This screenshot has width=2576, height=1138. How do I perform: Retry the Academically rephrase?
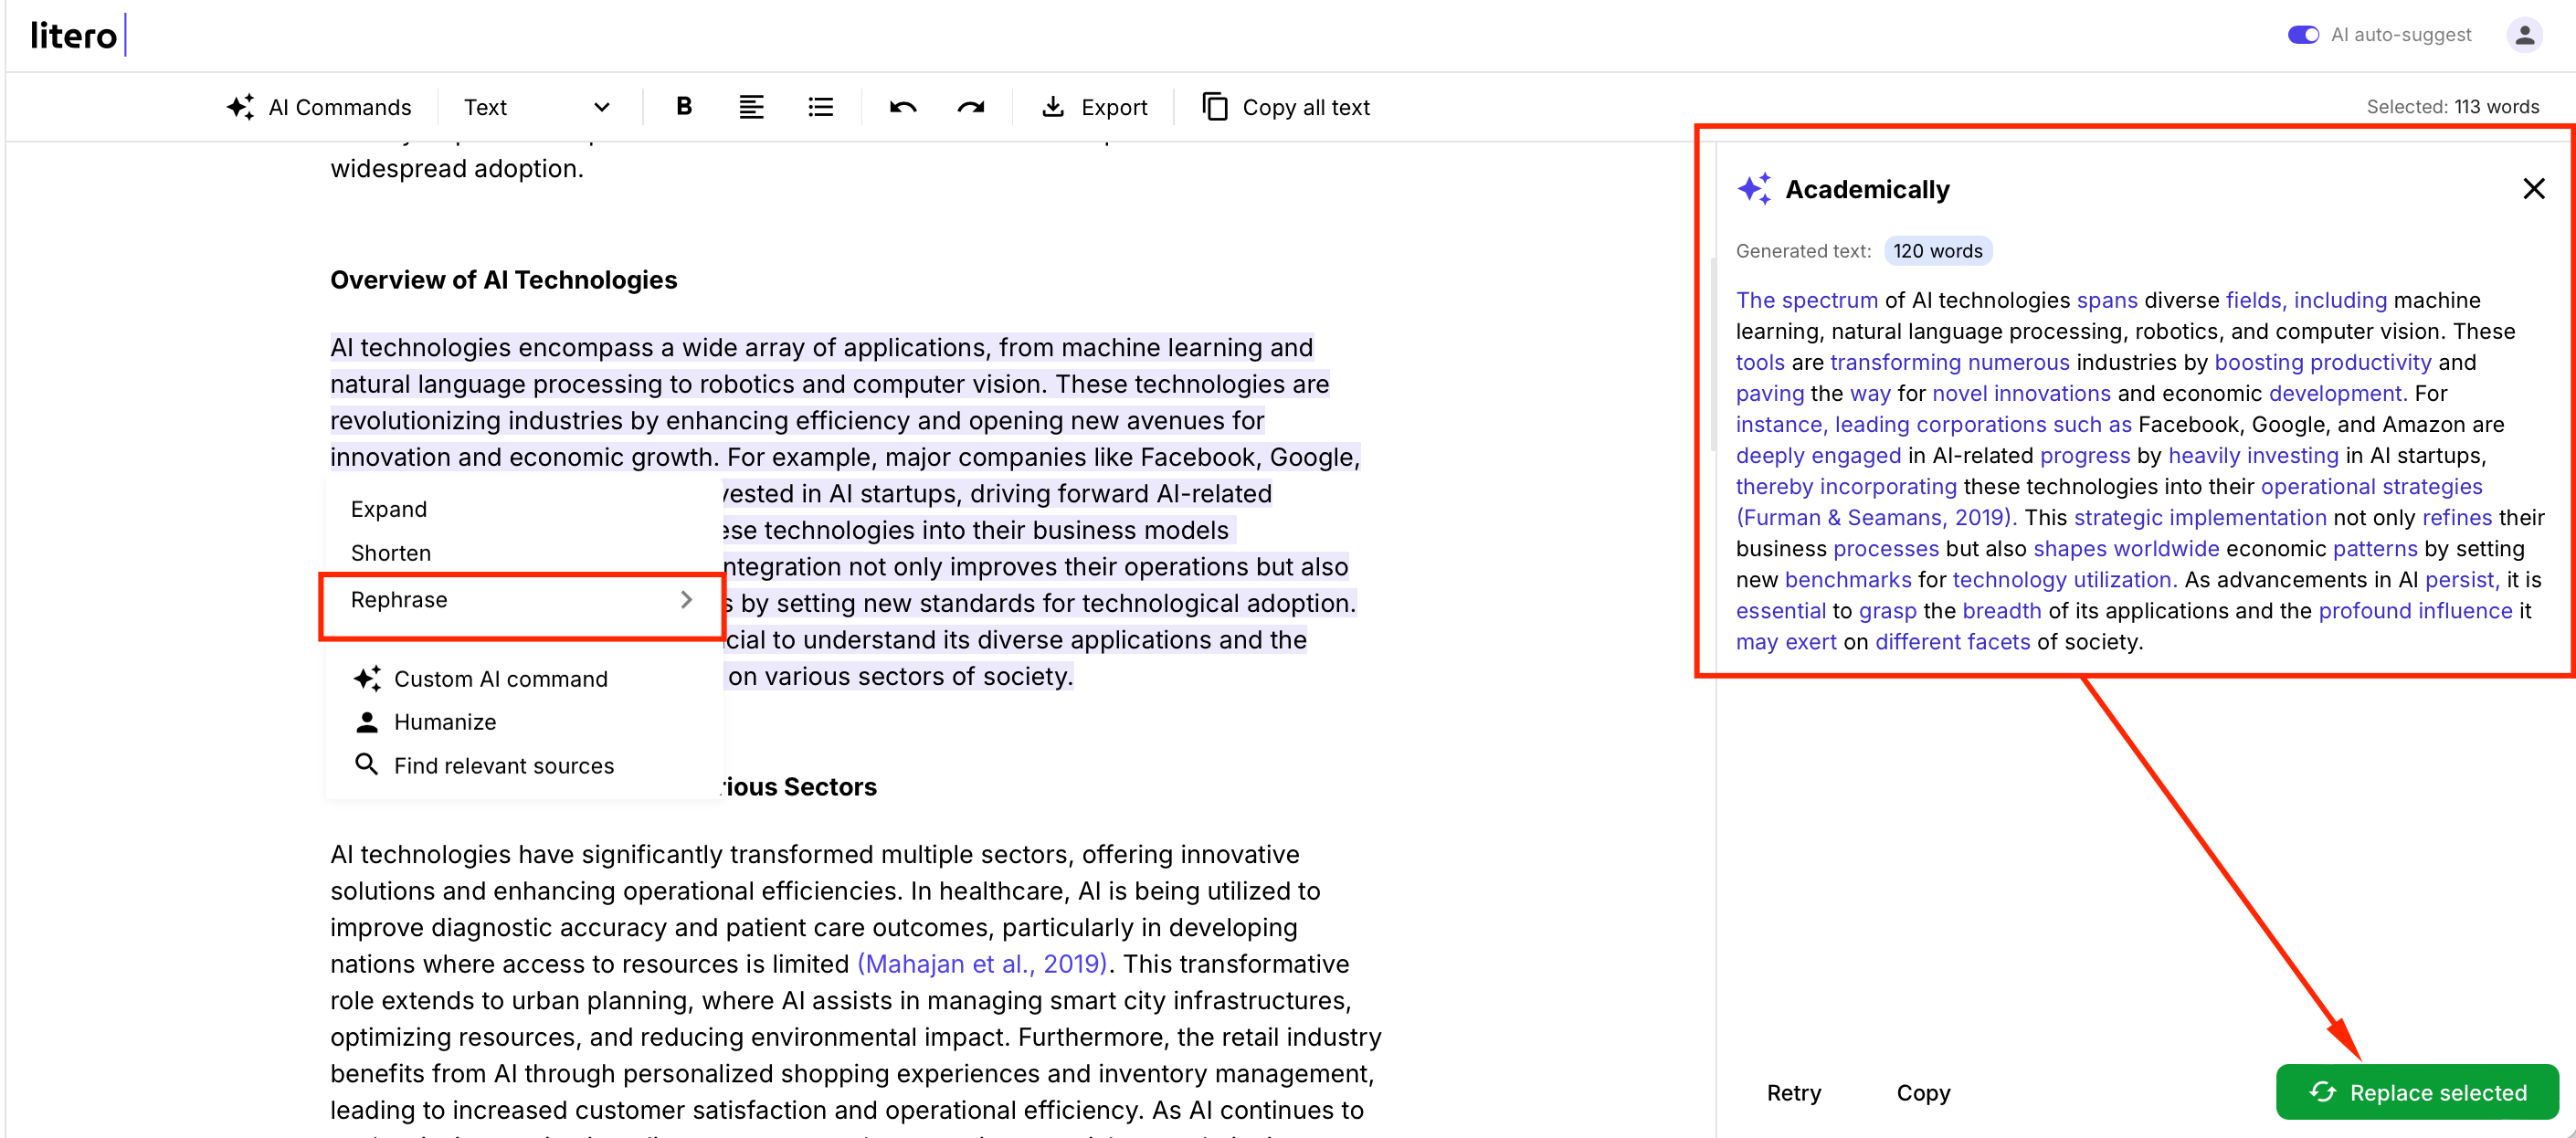(x=1794, y=1092)
